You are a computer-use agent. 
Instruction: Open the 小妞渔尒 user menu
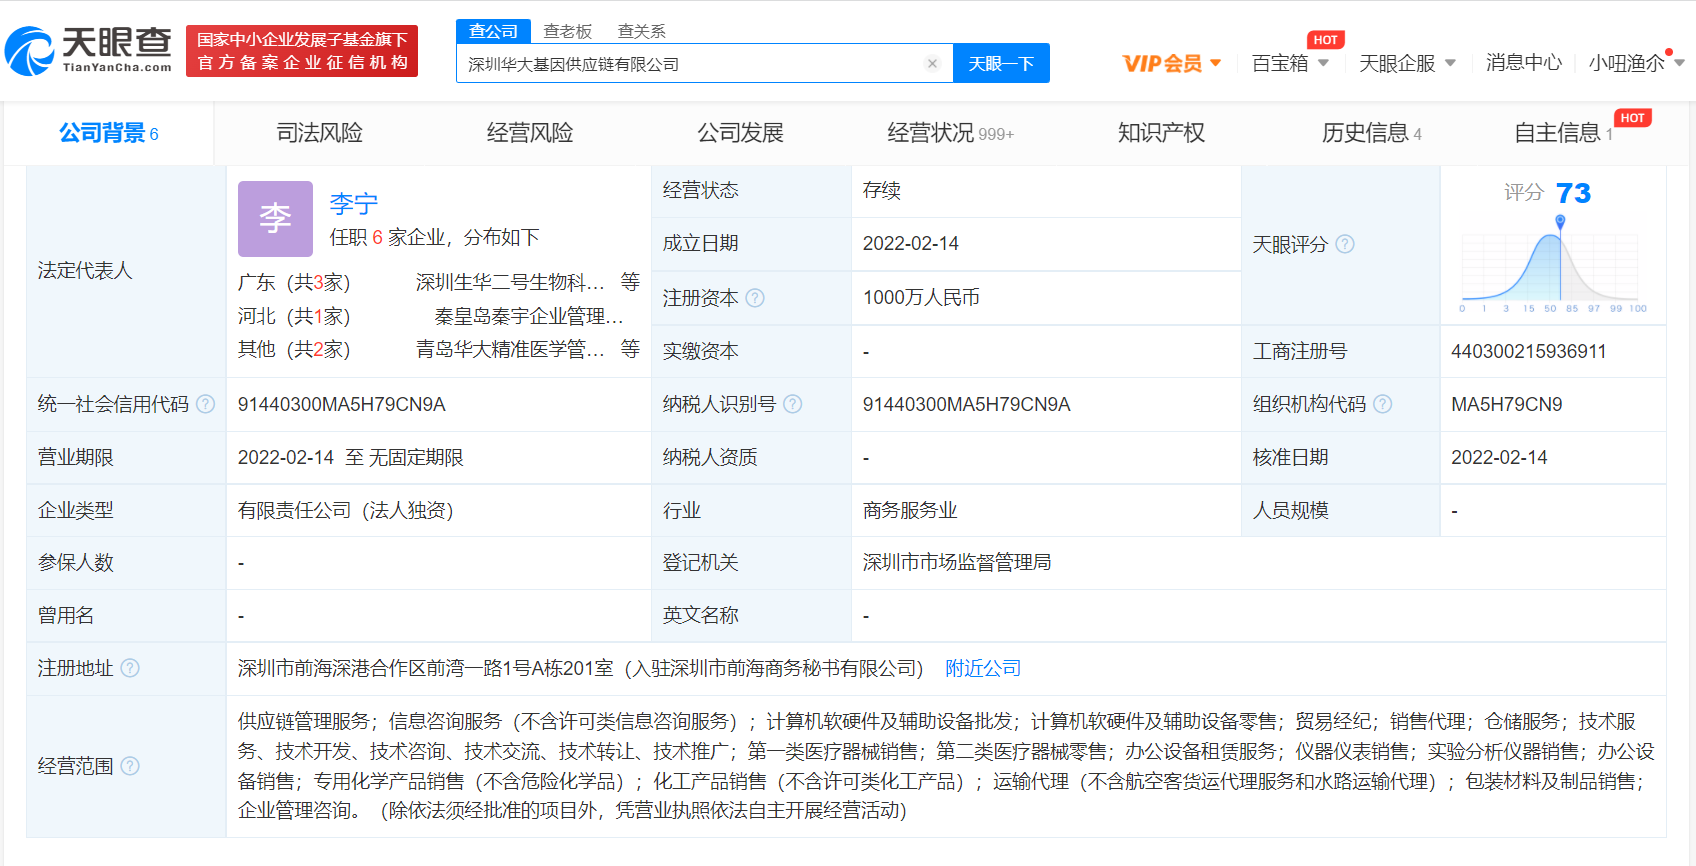(1635, 63)
